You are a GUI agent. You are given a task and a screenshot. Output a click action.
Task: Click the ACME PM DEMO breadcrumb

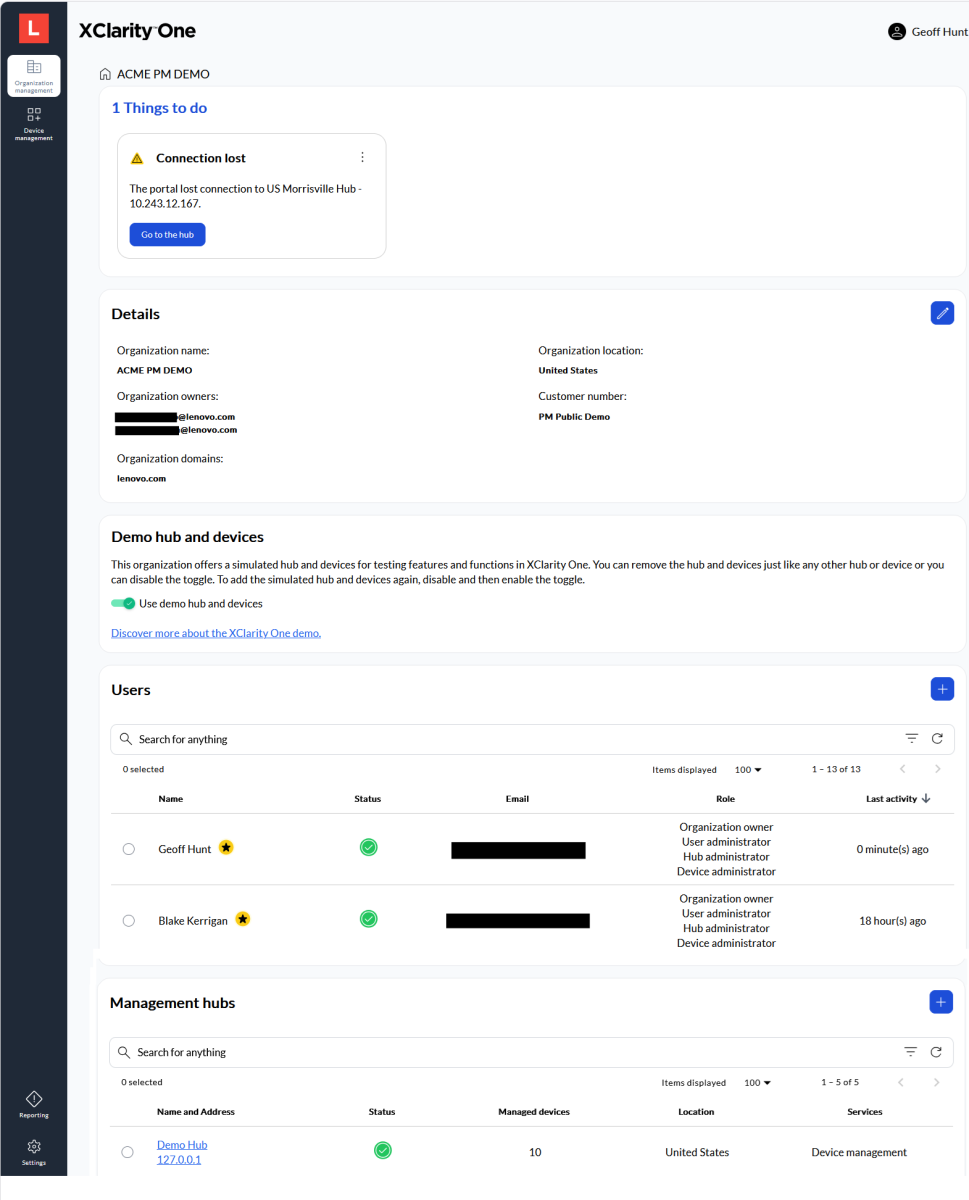coord(163,74)
